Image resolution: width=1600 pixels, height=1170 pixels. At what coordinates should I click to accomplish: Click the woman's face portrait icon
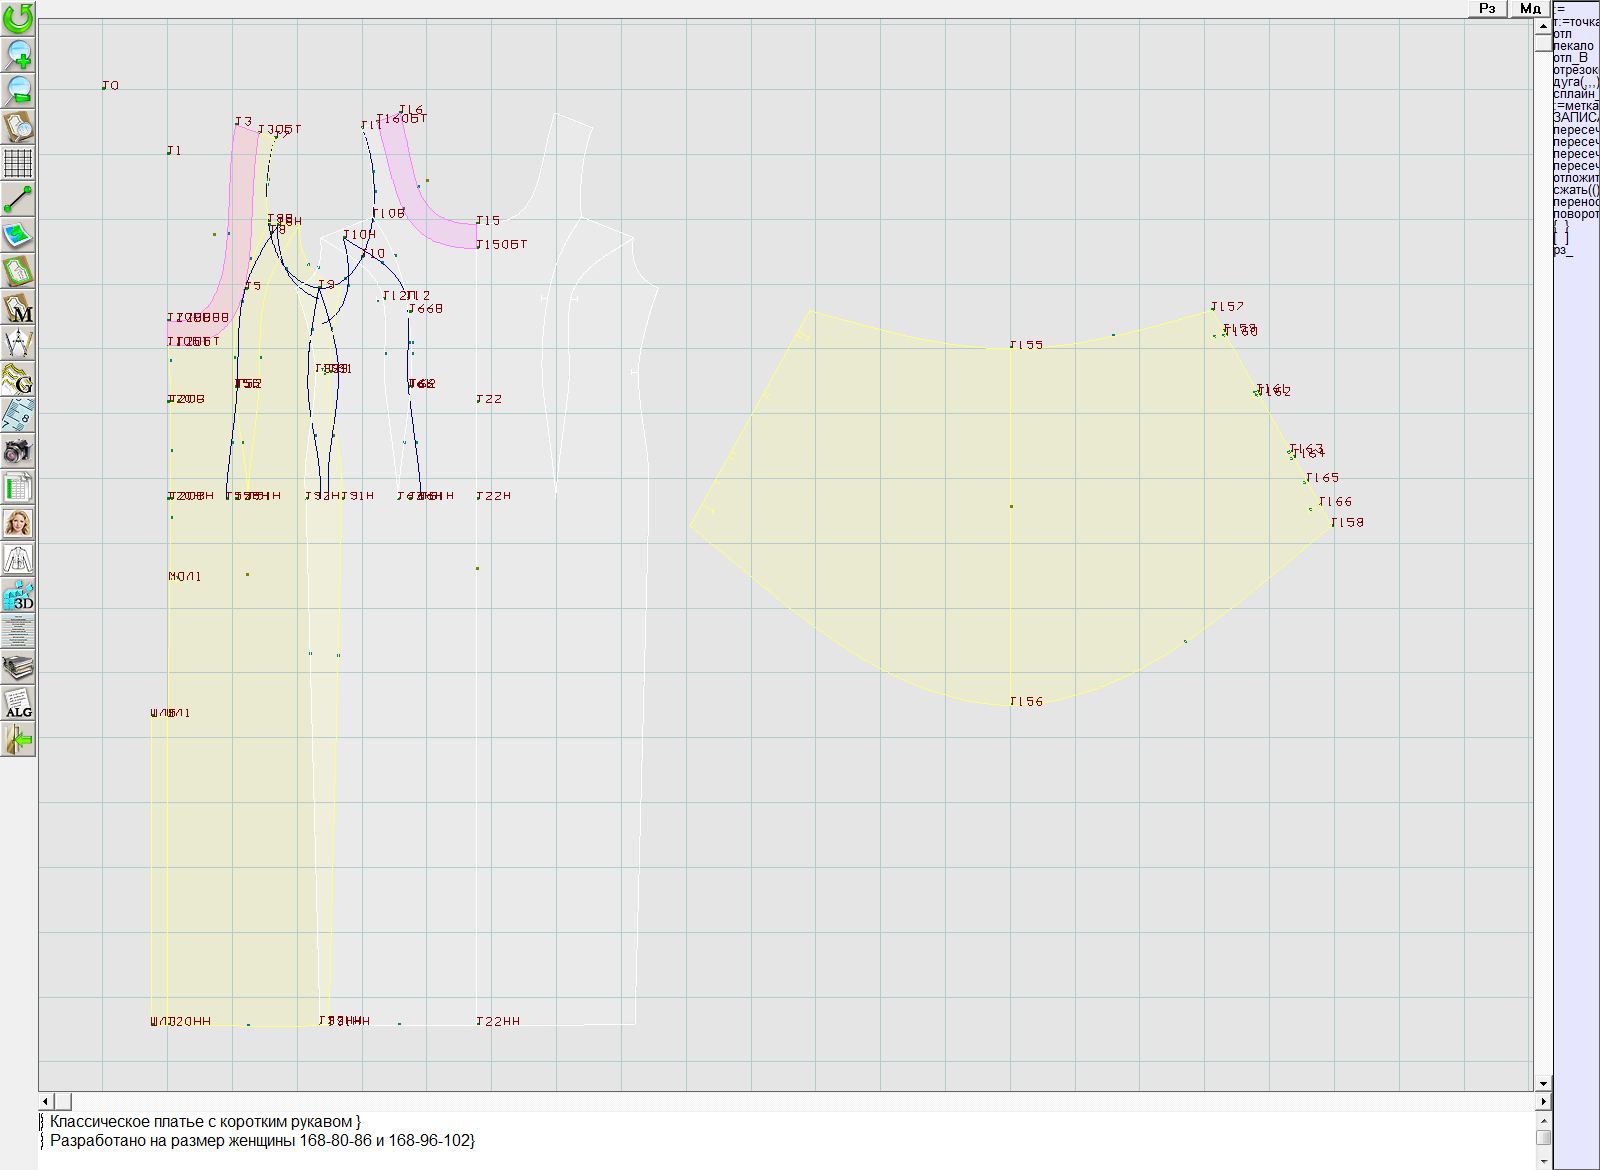point(18,523)
